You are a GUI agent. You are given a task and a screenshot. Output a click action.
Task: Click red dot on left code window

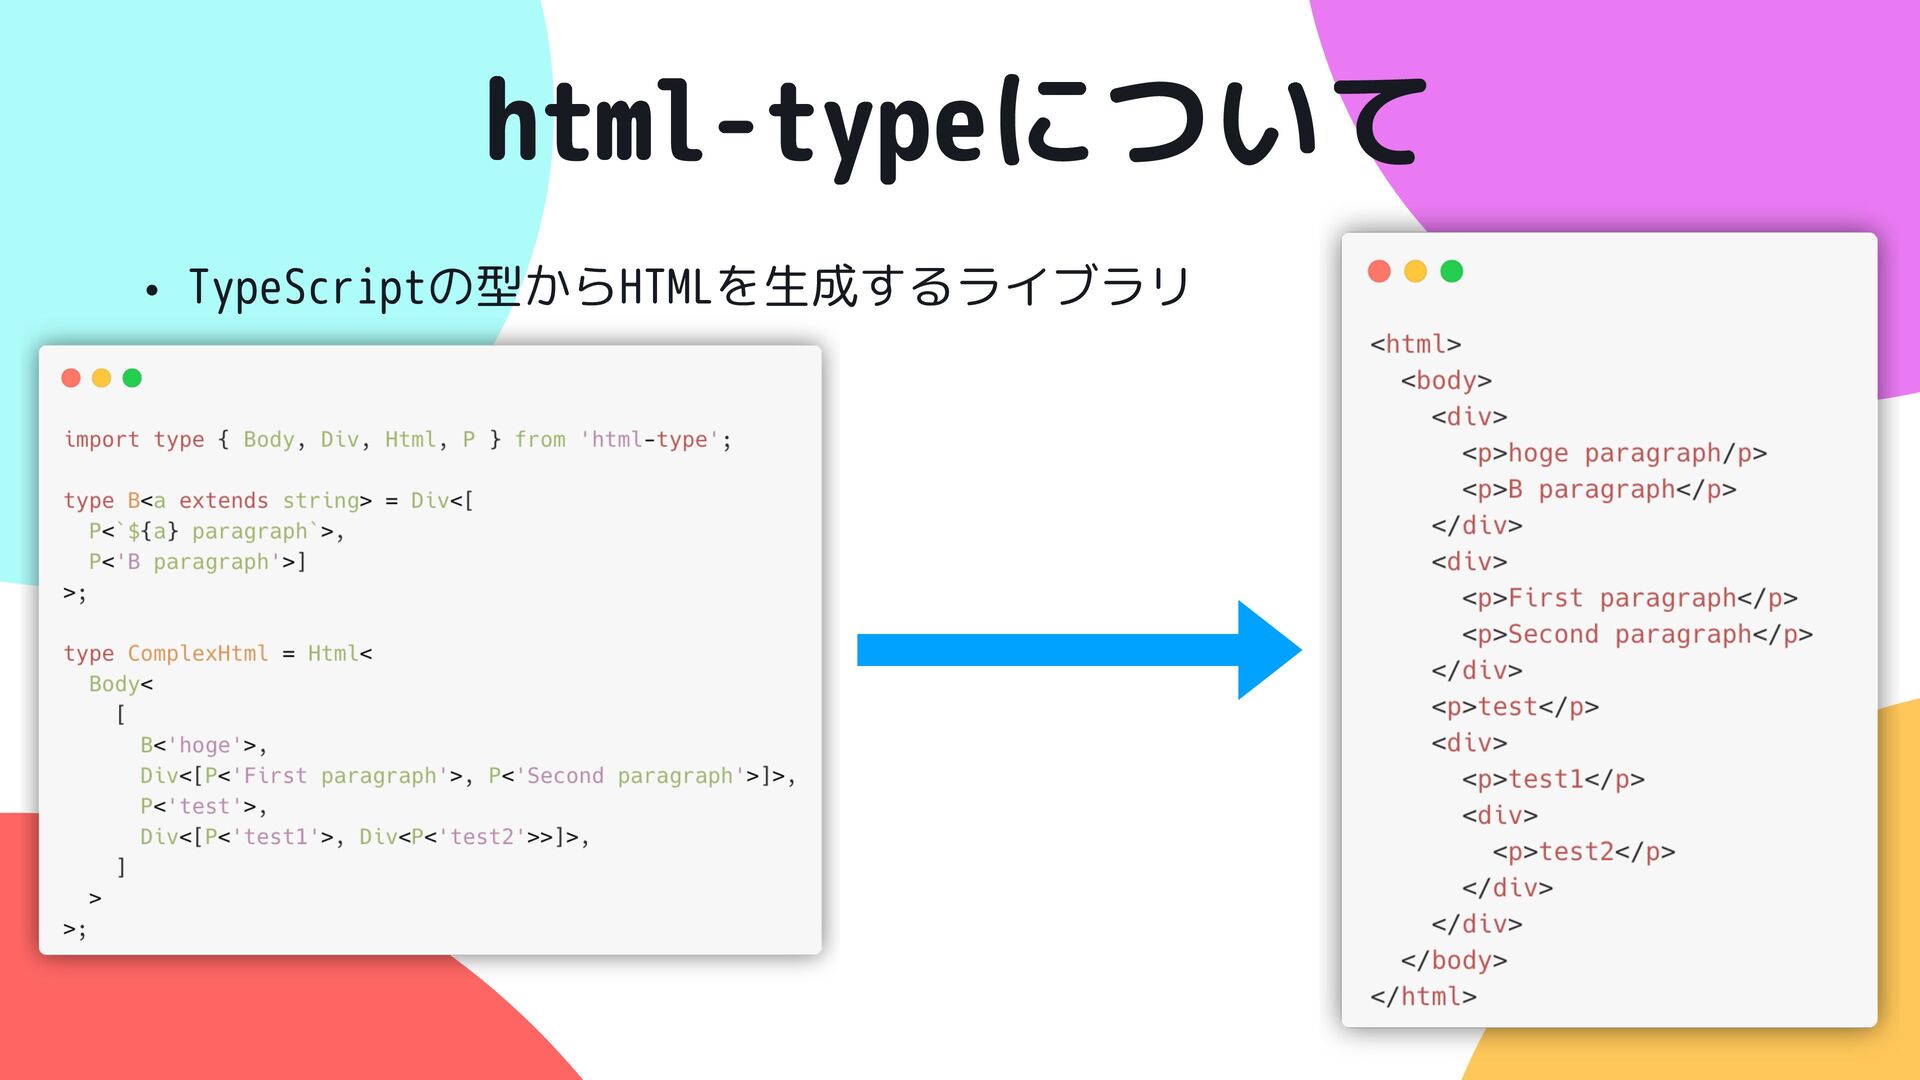pyautogui.click(x=71, y=378)
